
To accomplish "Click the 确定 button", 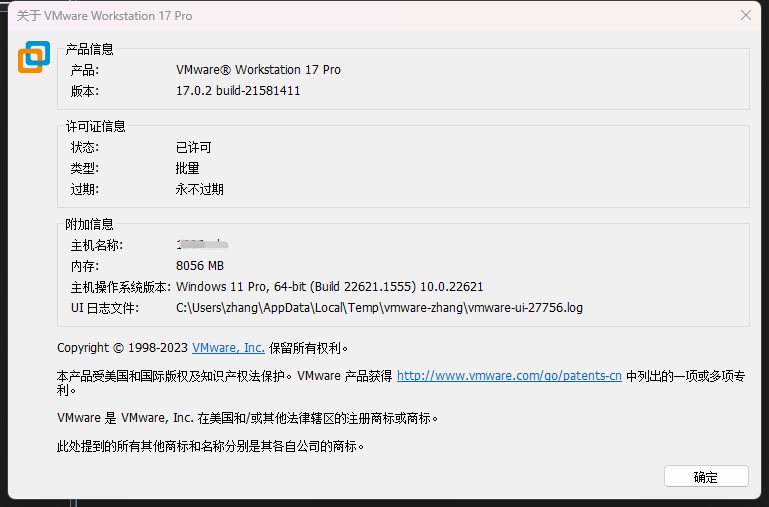I will (x=706, y=476).
